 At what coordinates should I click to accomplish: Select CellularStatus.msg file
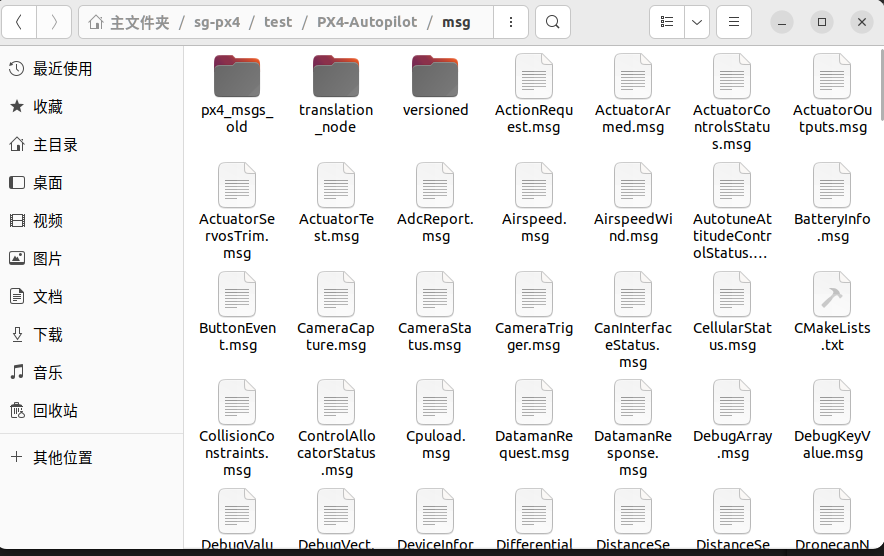[x=732, y=312]
